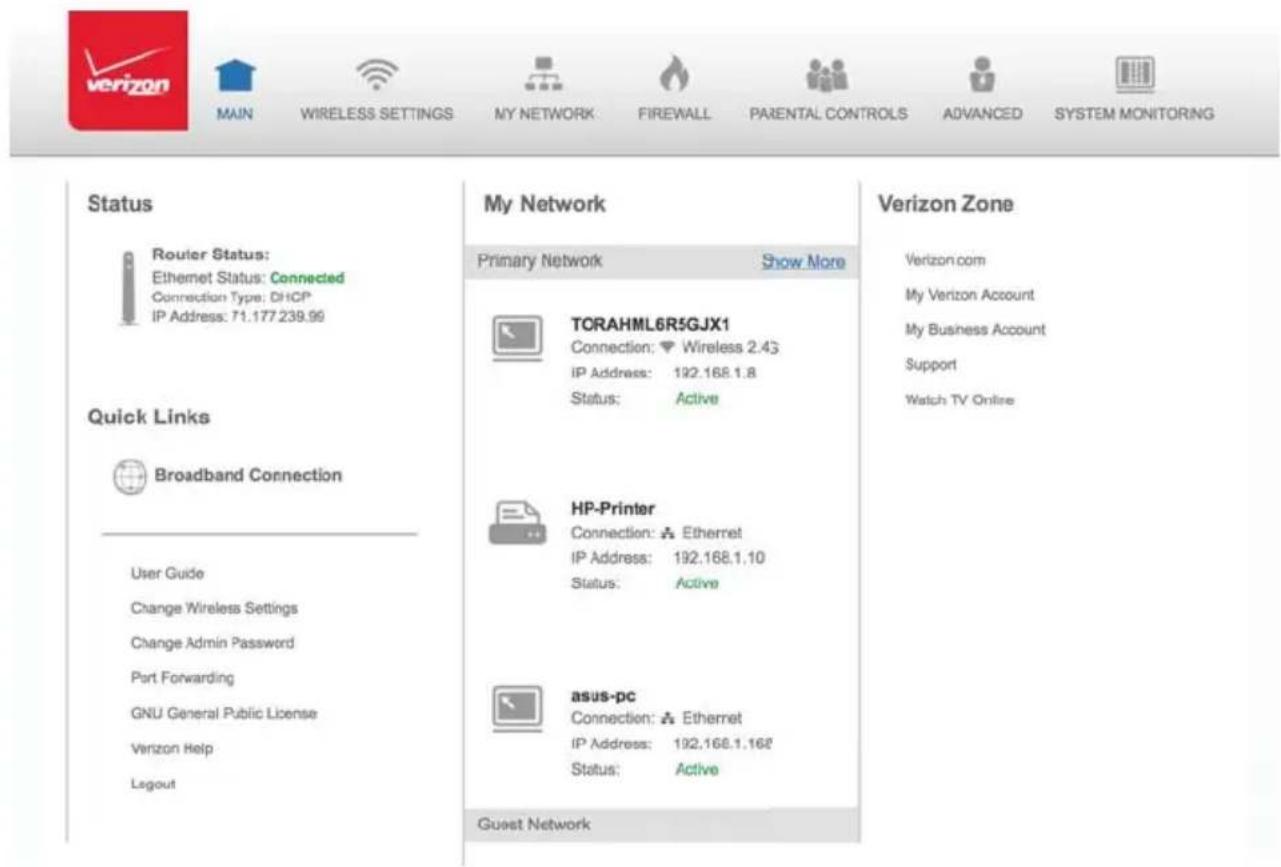This screenshot has width=1281, height=867.
Task: Open the Firewall flame icon
Action: (674, 74)
